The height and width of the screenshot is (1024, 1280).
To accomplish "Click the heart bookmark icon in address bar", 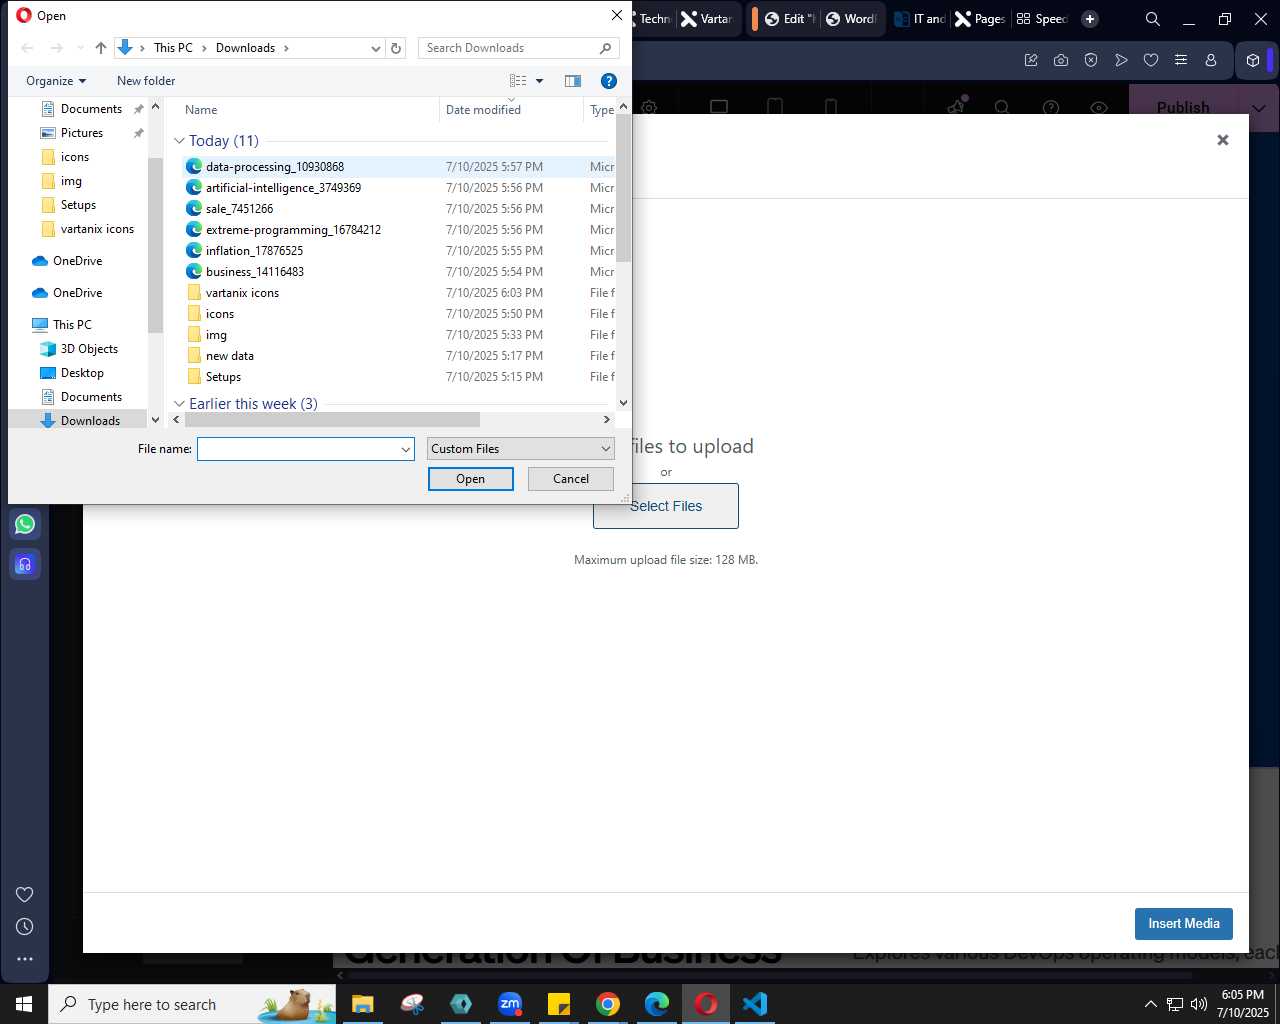I will (1151, 60).
